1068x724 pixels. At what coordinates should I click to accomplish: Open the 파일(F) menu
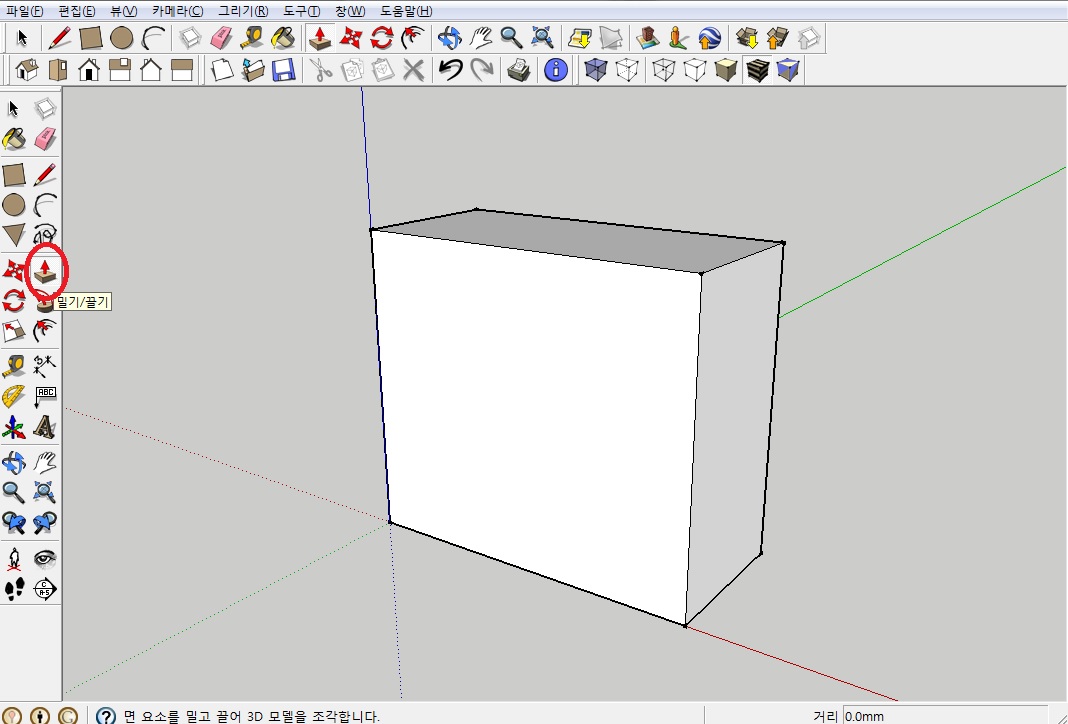[25, 11]
